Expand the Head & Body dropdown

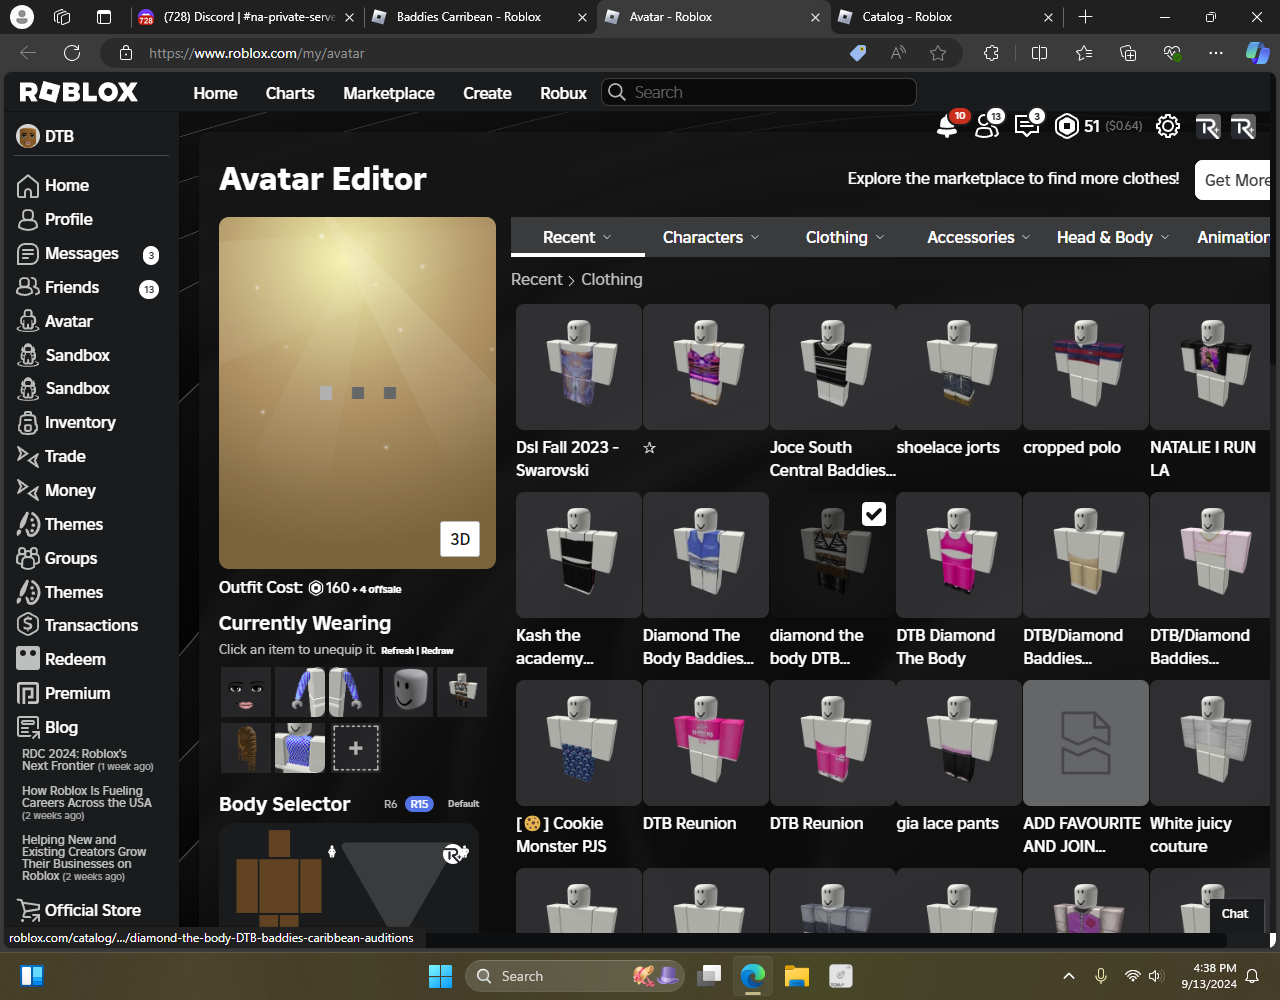click(x=1113, y=237)
